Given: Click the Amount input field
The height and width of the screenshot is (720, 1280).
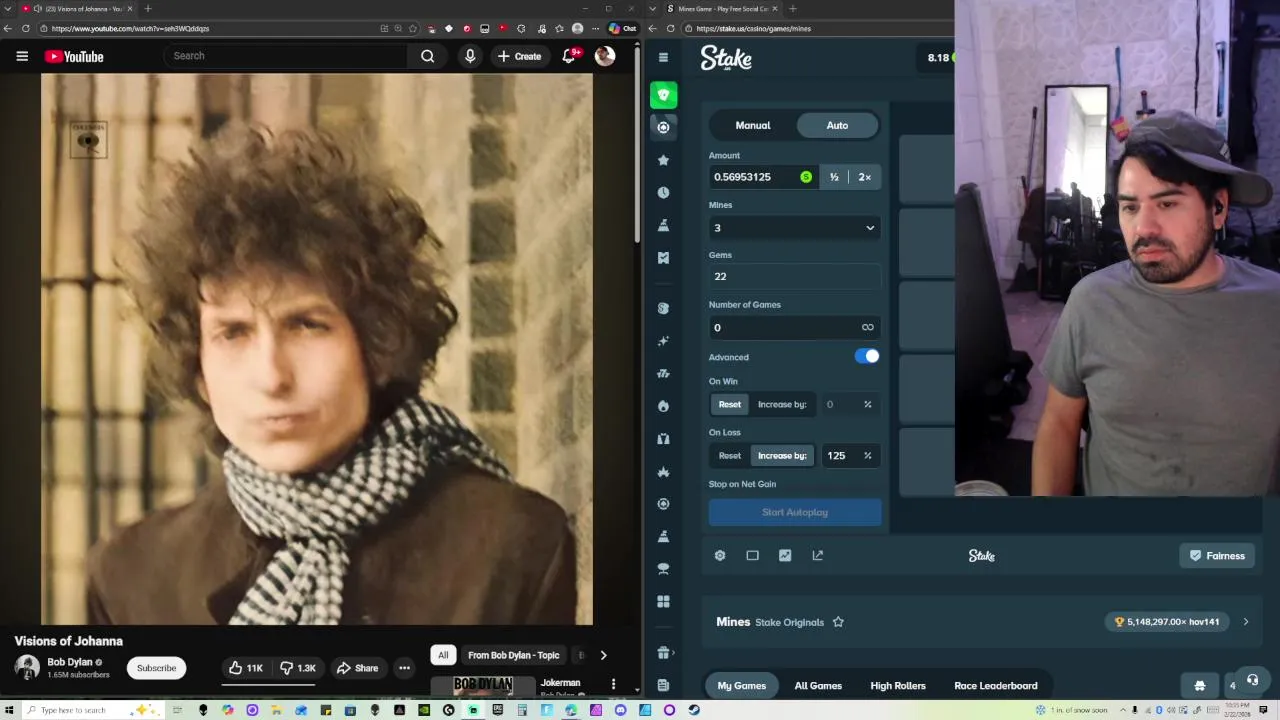Looking at the screenshot, I should [x=763, y=177].
